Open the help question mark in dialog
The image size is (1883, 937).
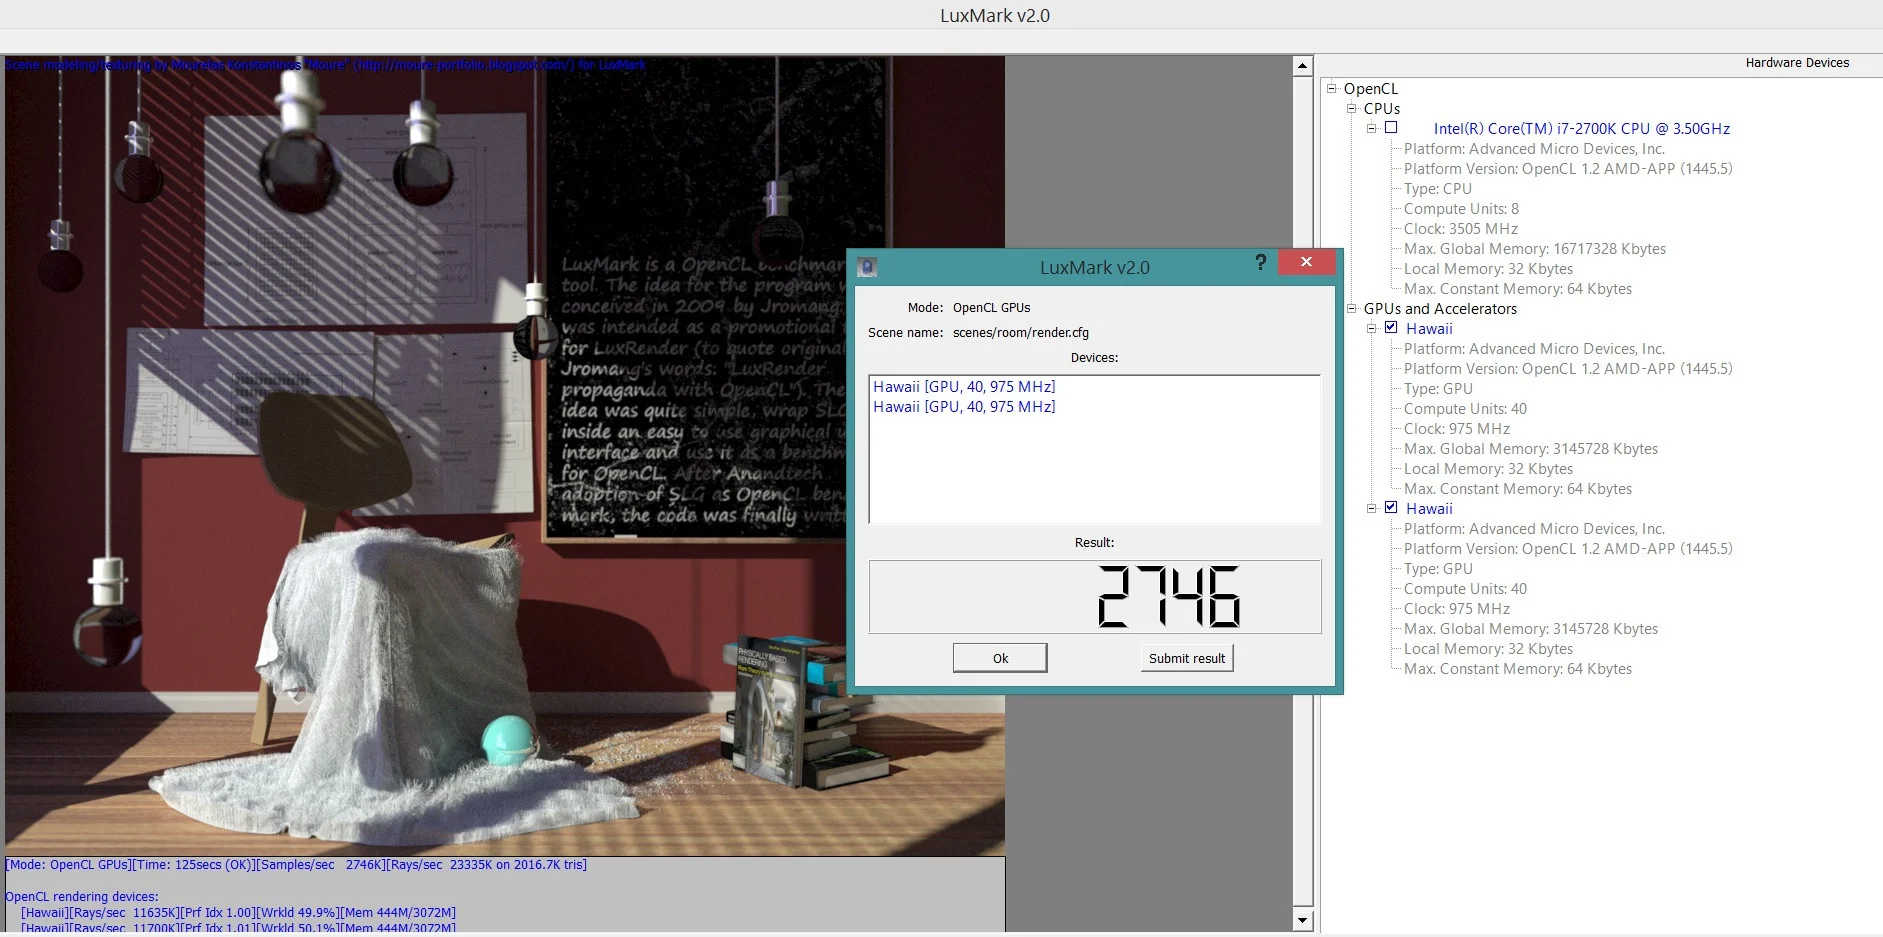1260,262
